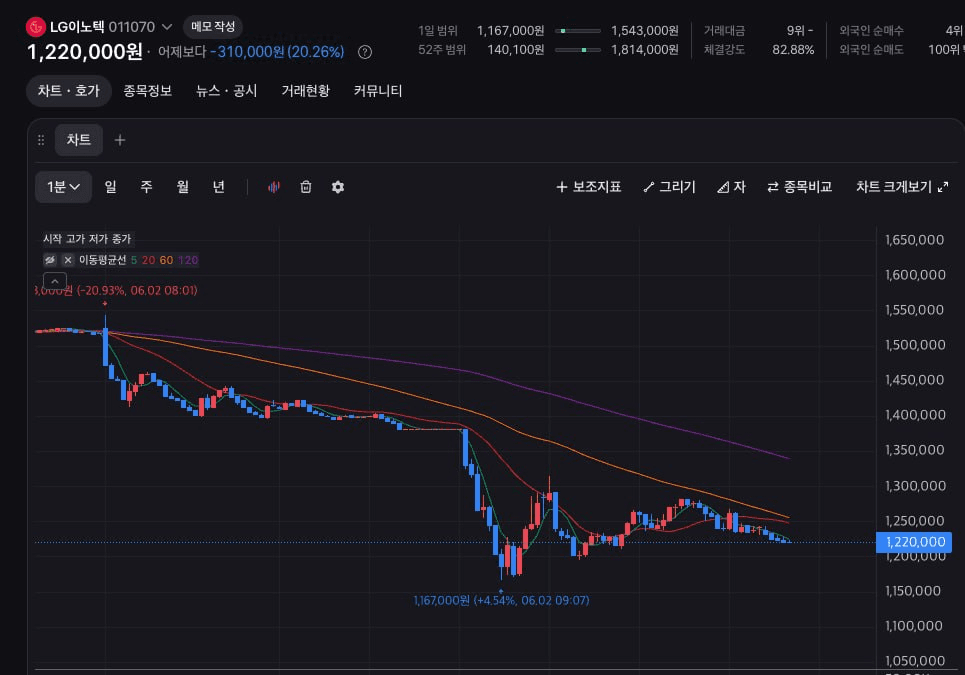Remove the 이동평균선 indicator with X
Viewport: 965px width, 675px height.
pos(68,260)
